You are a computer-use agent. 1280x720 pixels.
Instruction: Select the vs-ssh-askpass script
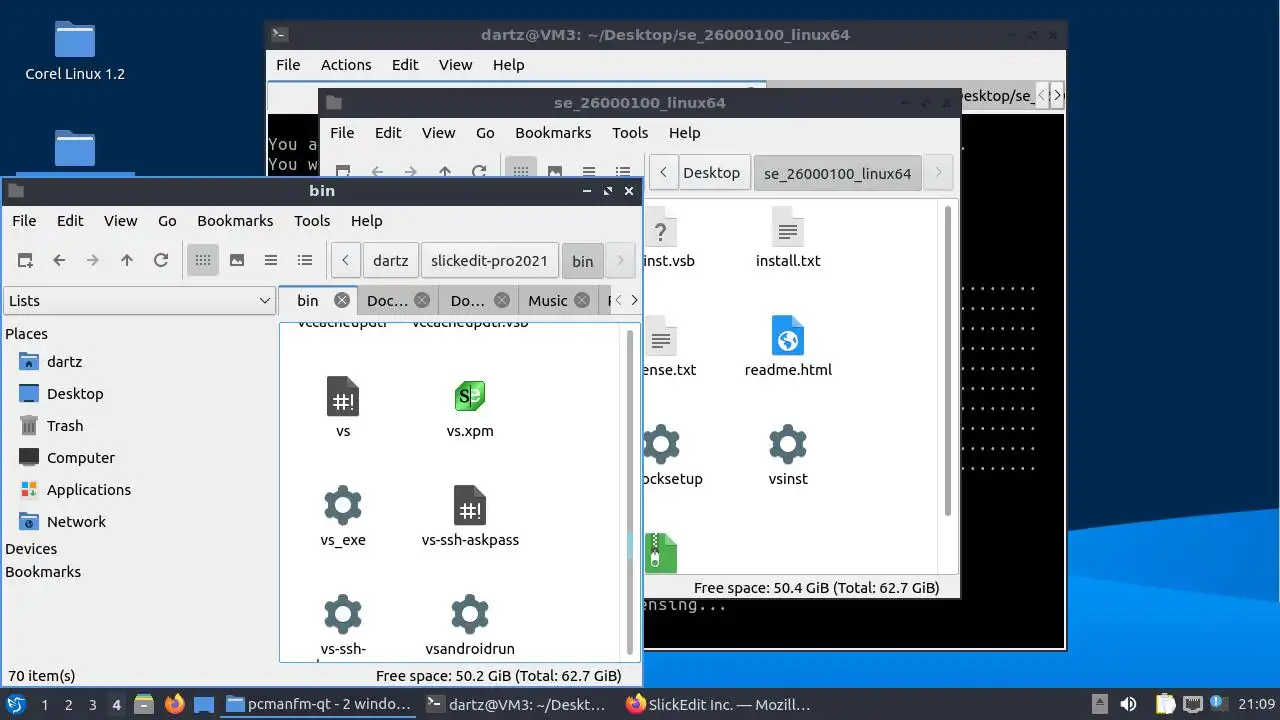pyautogui.click(x=470, y=516)
